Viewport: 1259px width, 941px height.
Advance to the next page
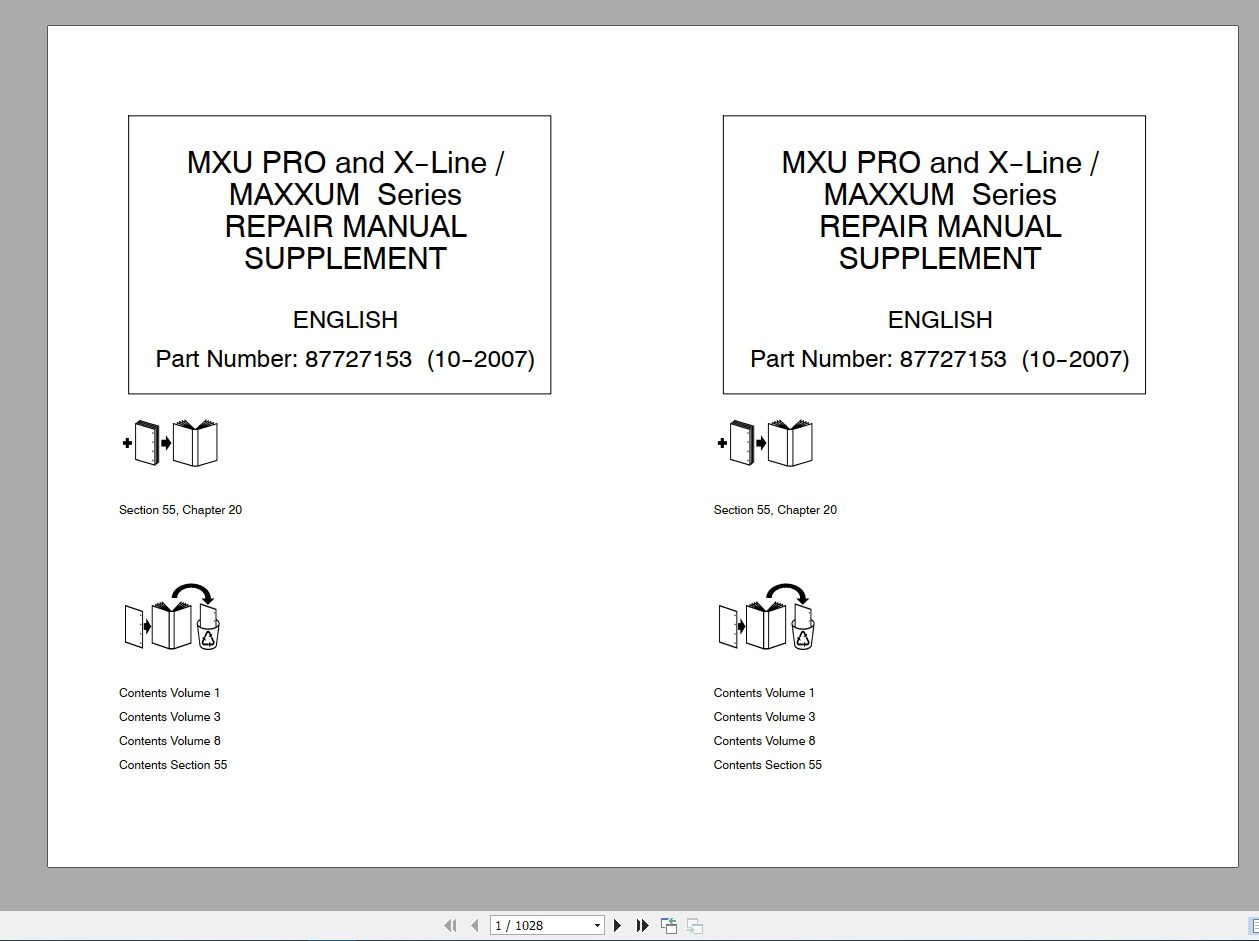617,925
